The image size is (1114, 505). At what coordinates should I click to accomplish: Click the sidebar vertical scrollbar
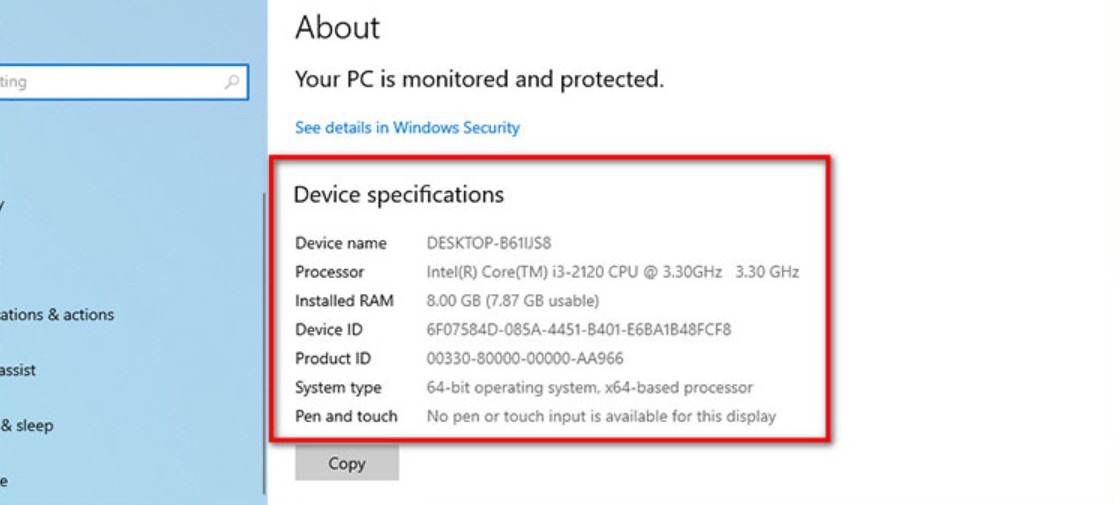(x=264, y=340)
